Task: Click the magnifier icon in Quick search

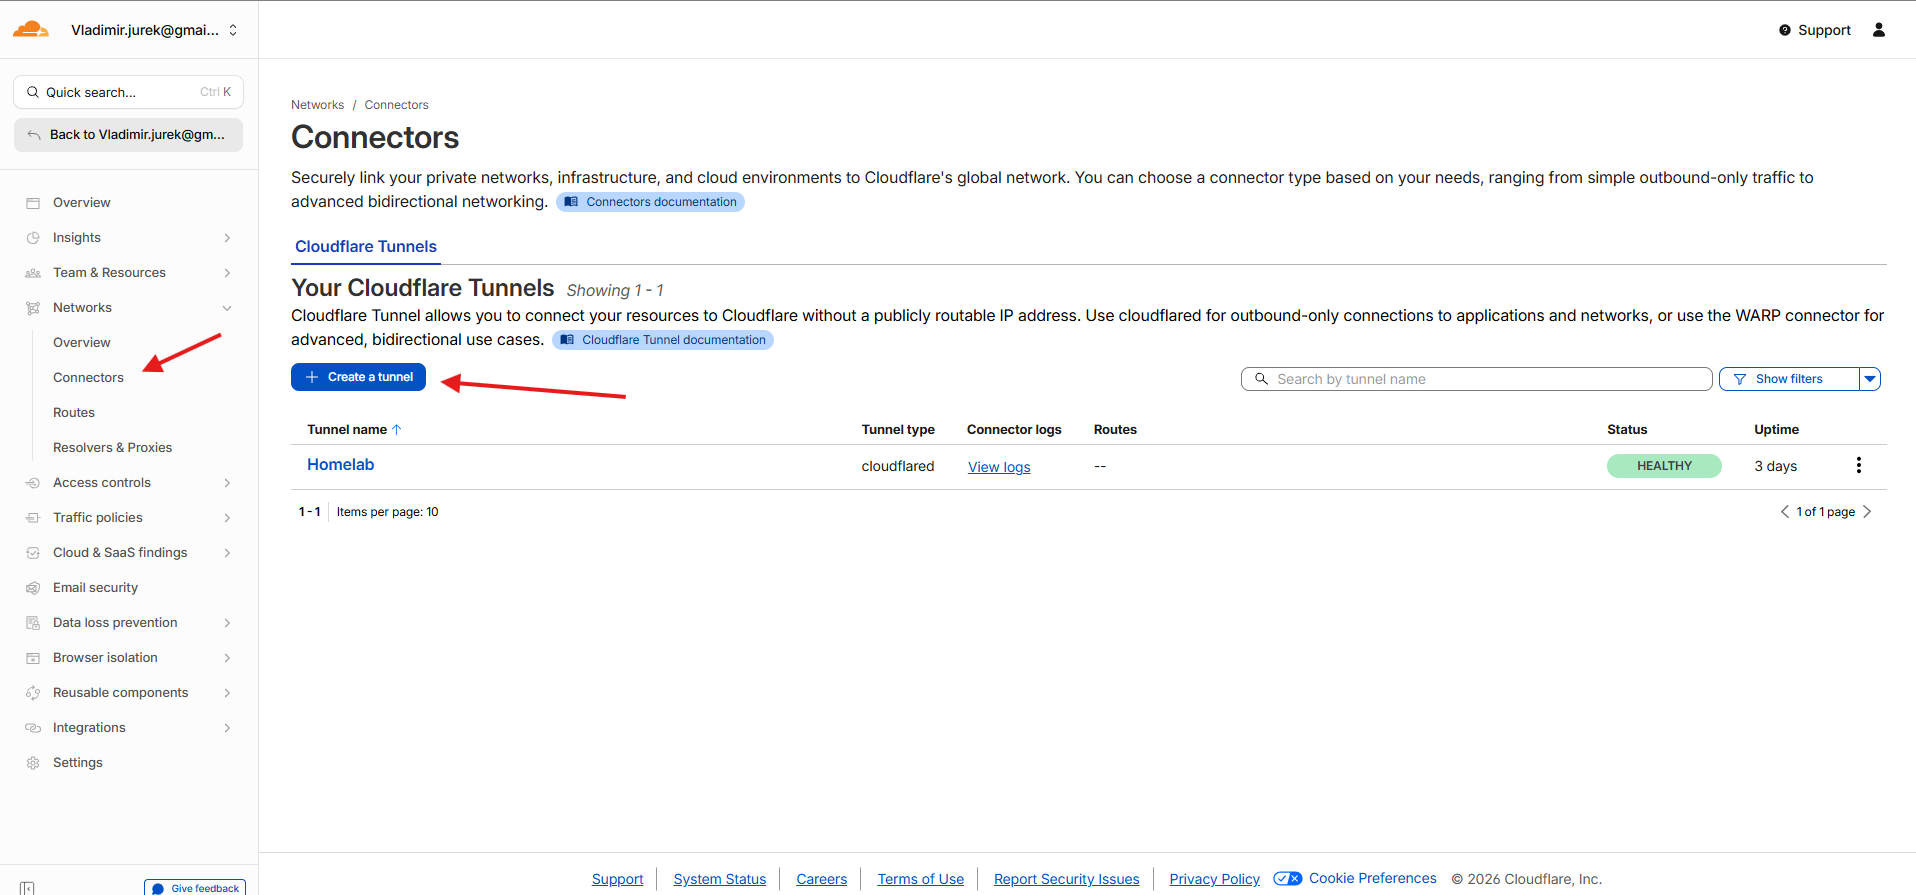Action: [x=33, y=92]
